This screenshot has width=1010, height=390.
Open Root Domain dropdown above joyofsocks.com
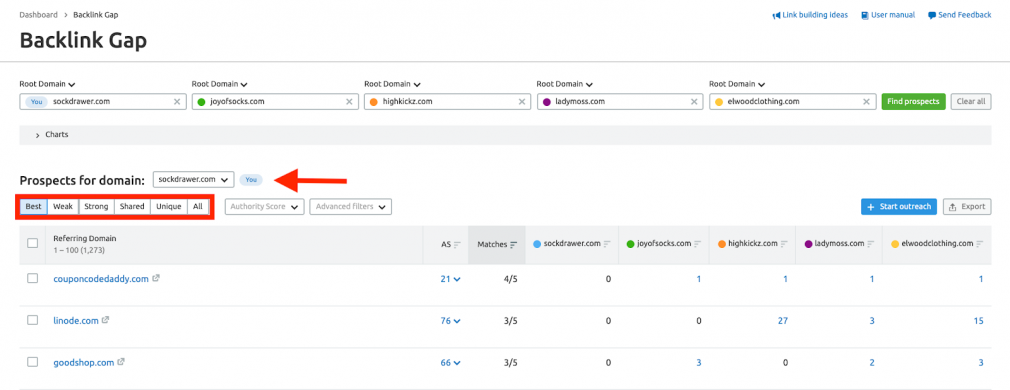tap(220, 84)
